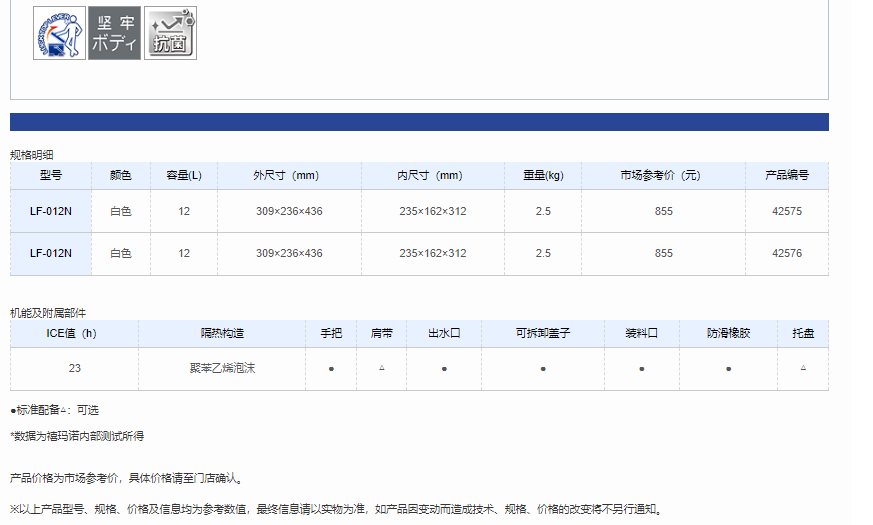Select the 规格明细 section heading
The image size is (873, 525).
click(32, 155)
